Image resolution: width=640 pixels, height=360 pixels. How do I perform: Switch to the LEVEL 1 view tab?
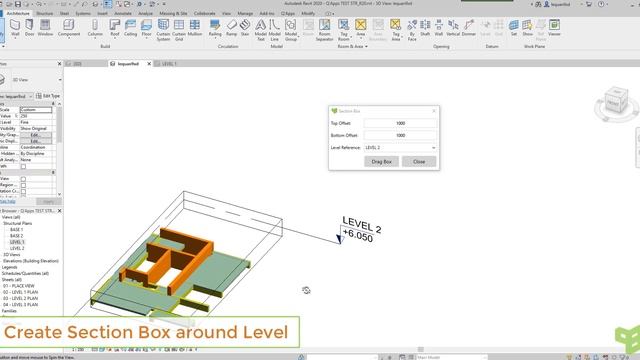[x=169, y=64]
